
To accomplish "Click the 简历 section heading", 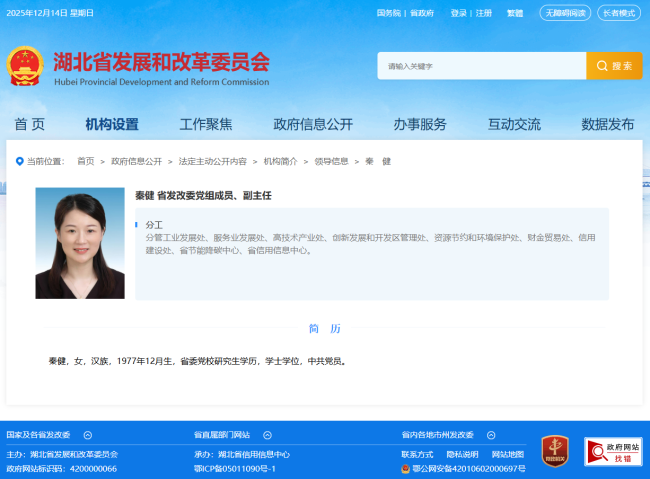I will click(325, 328).
